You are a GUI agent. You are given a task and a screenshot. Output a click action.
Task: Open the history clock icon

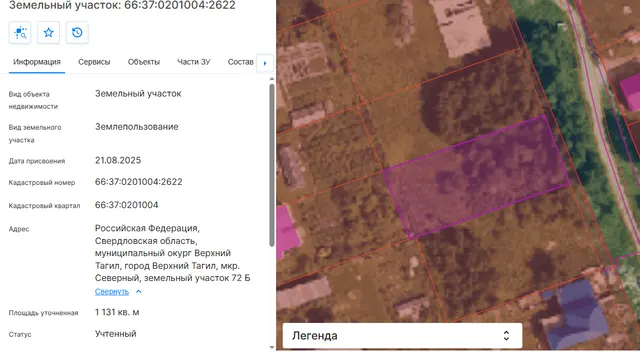(x=77, y=33)
